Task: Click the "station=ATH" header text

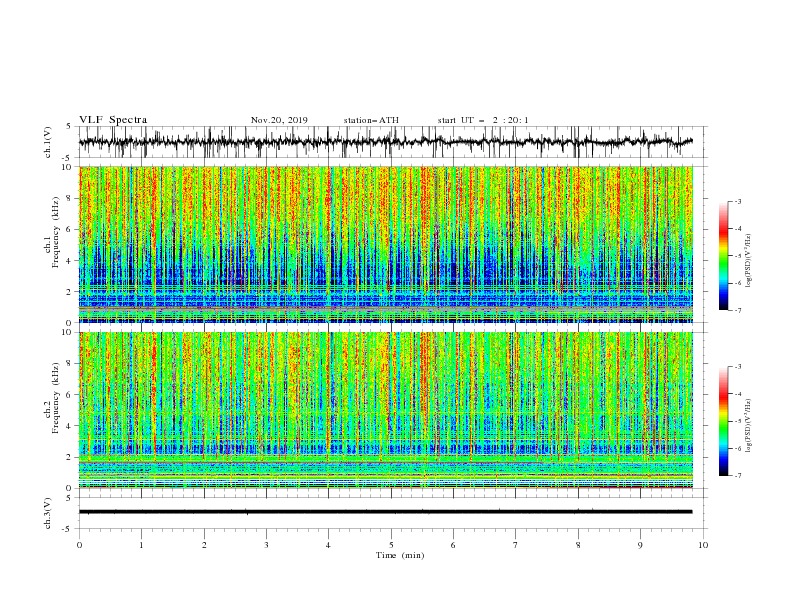Action: (371, 120)
